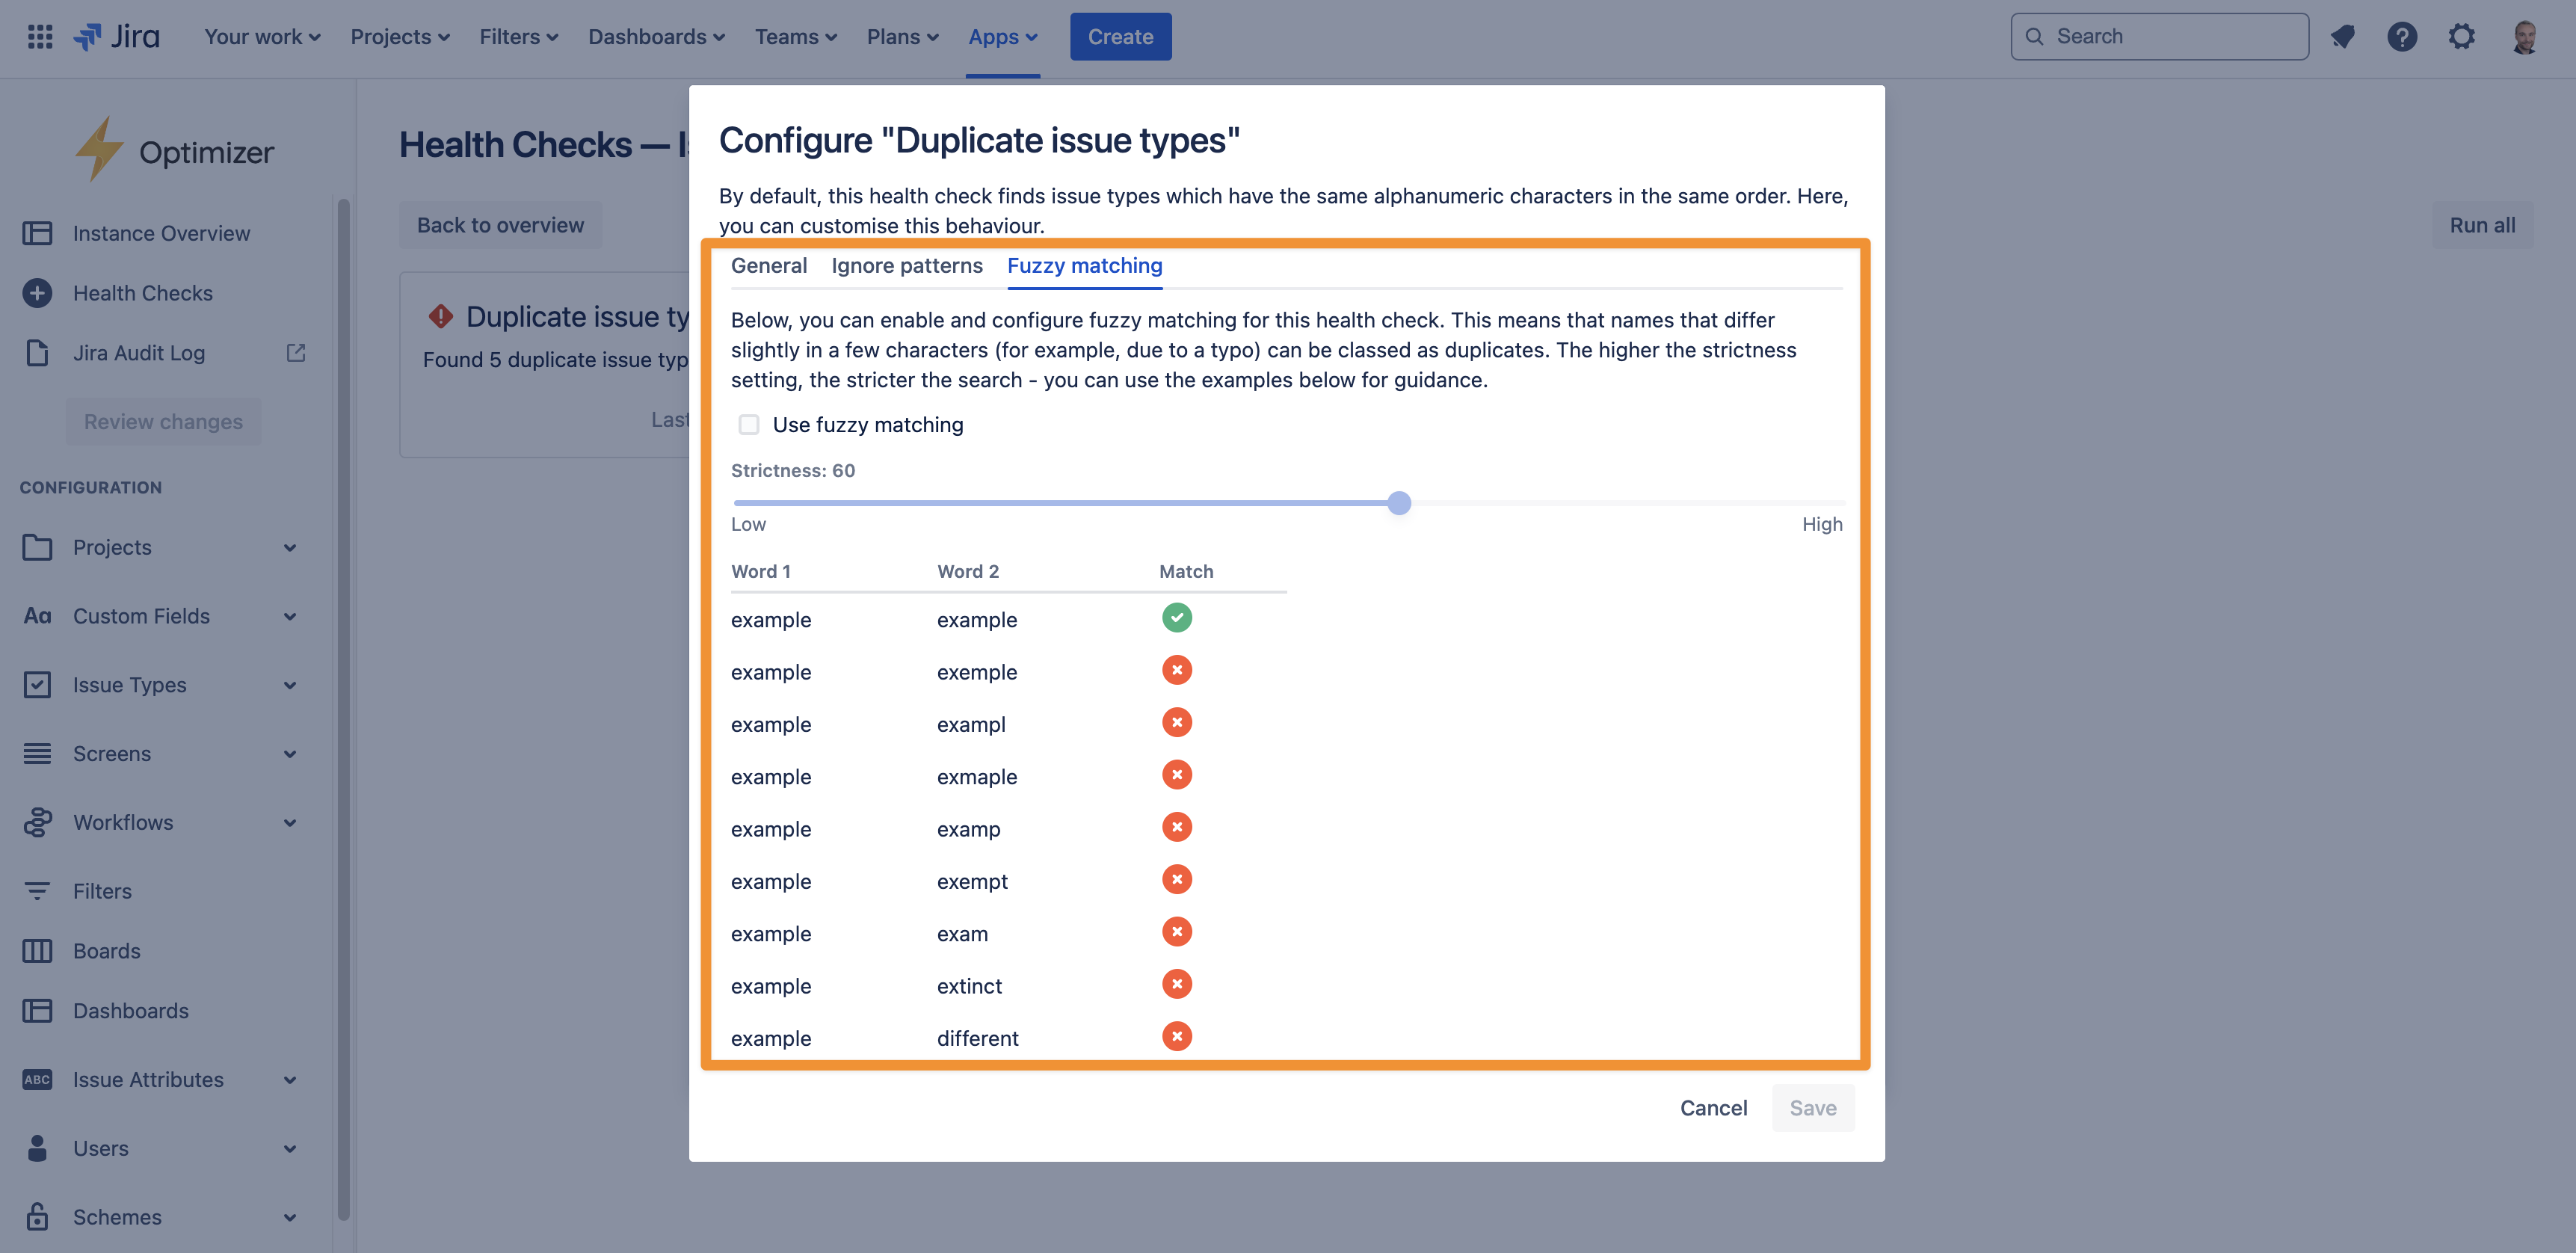Open the Jira app switcher grid icon
The width and height of the screenshot is (2576, 1253).
point(40,37)
